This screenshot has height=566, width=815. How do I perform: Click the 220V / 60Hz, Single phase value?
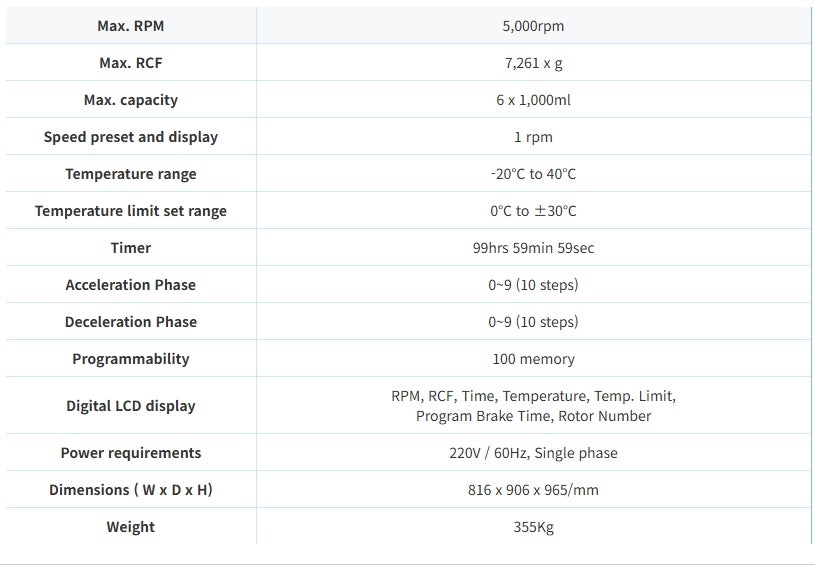tap(533, 453)
